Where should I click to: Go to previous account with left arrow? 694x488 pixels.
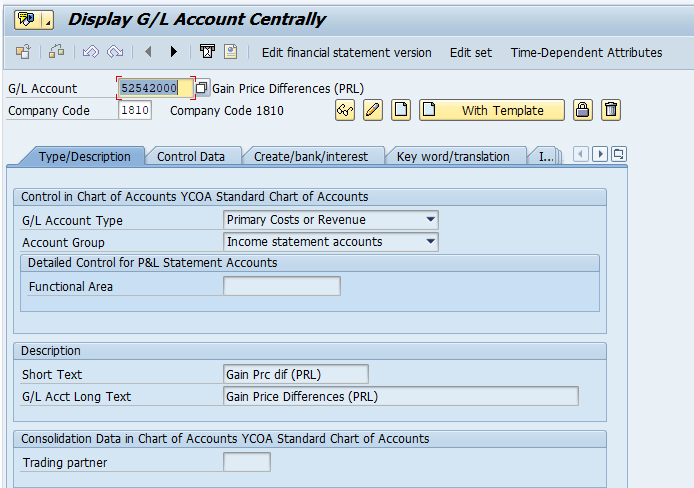(x=148, y=52)
